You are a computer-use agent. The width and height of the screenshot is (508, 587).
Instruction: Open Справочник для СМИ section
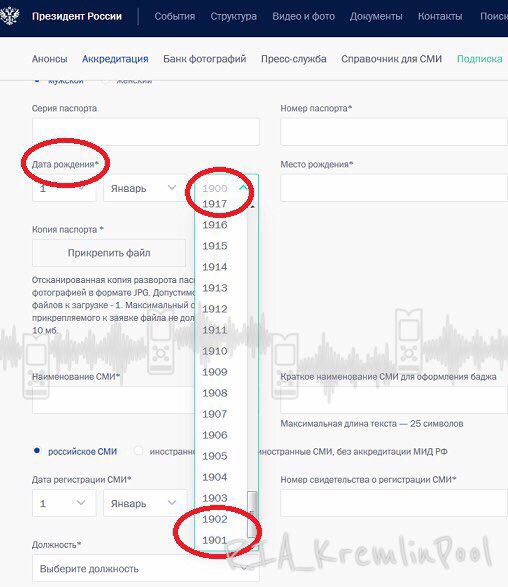pos(391,59)
